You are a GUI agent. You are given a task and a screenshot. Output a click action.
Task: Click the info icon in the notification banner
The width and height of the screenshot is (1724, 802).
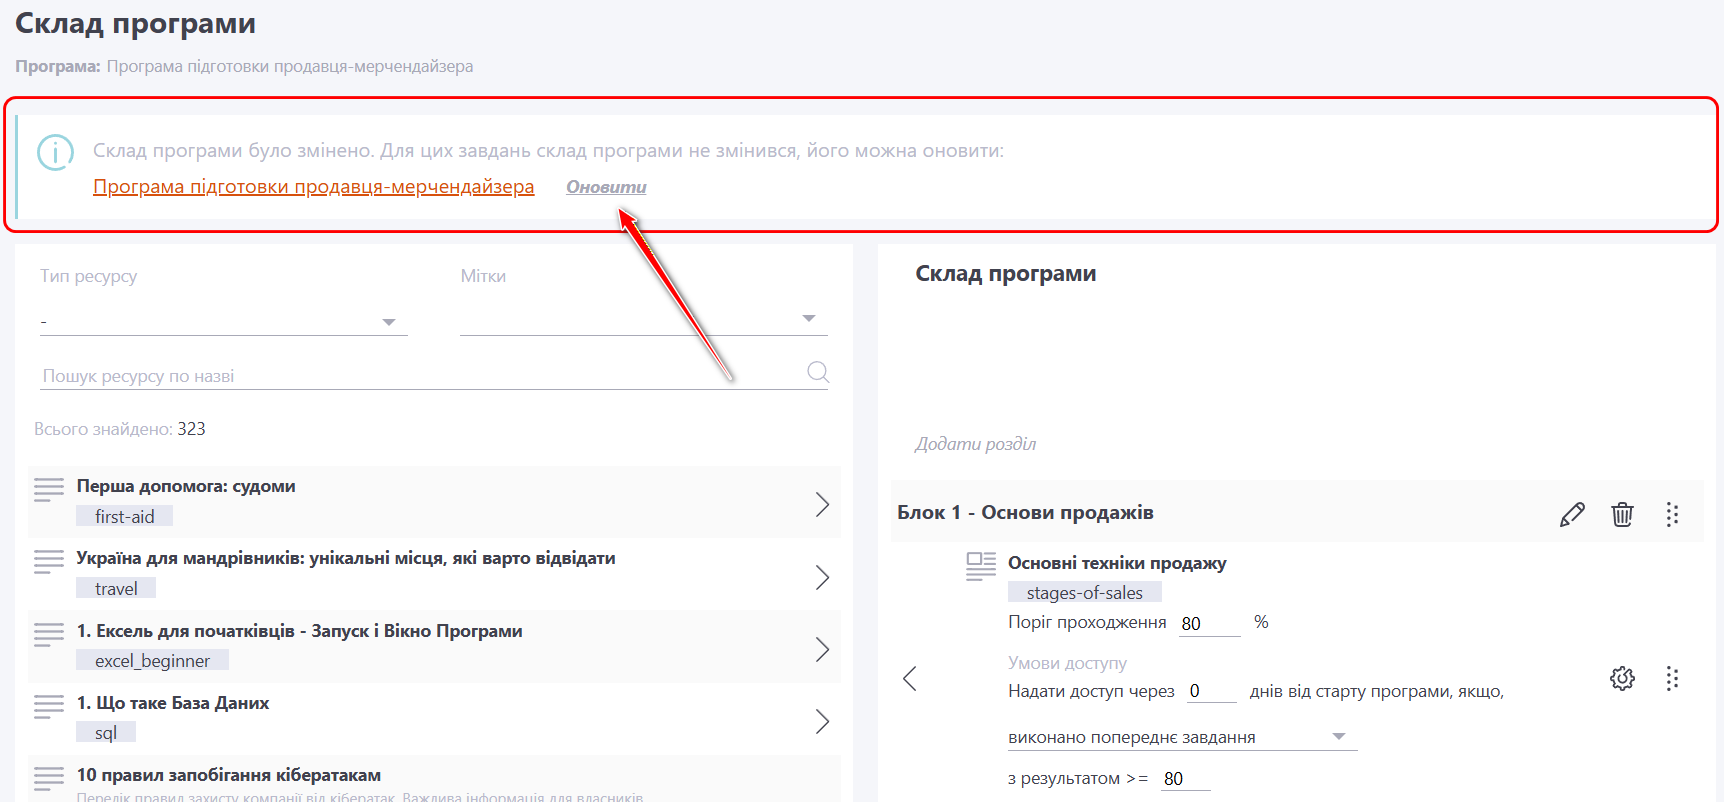55,152
